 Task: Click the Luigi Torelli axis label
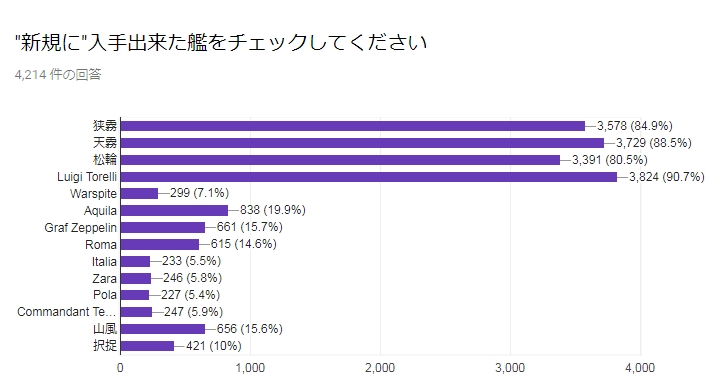(x=87, y=176)
